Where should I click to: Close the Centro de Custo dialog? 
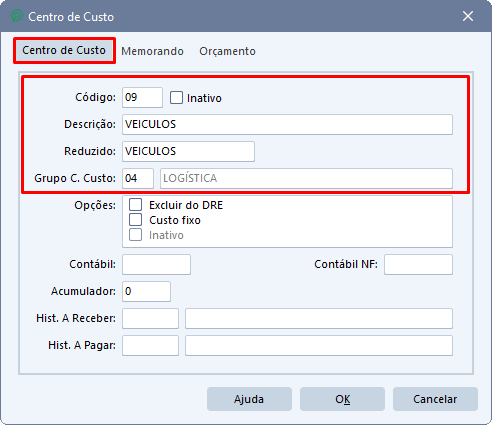point(468,16)
